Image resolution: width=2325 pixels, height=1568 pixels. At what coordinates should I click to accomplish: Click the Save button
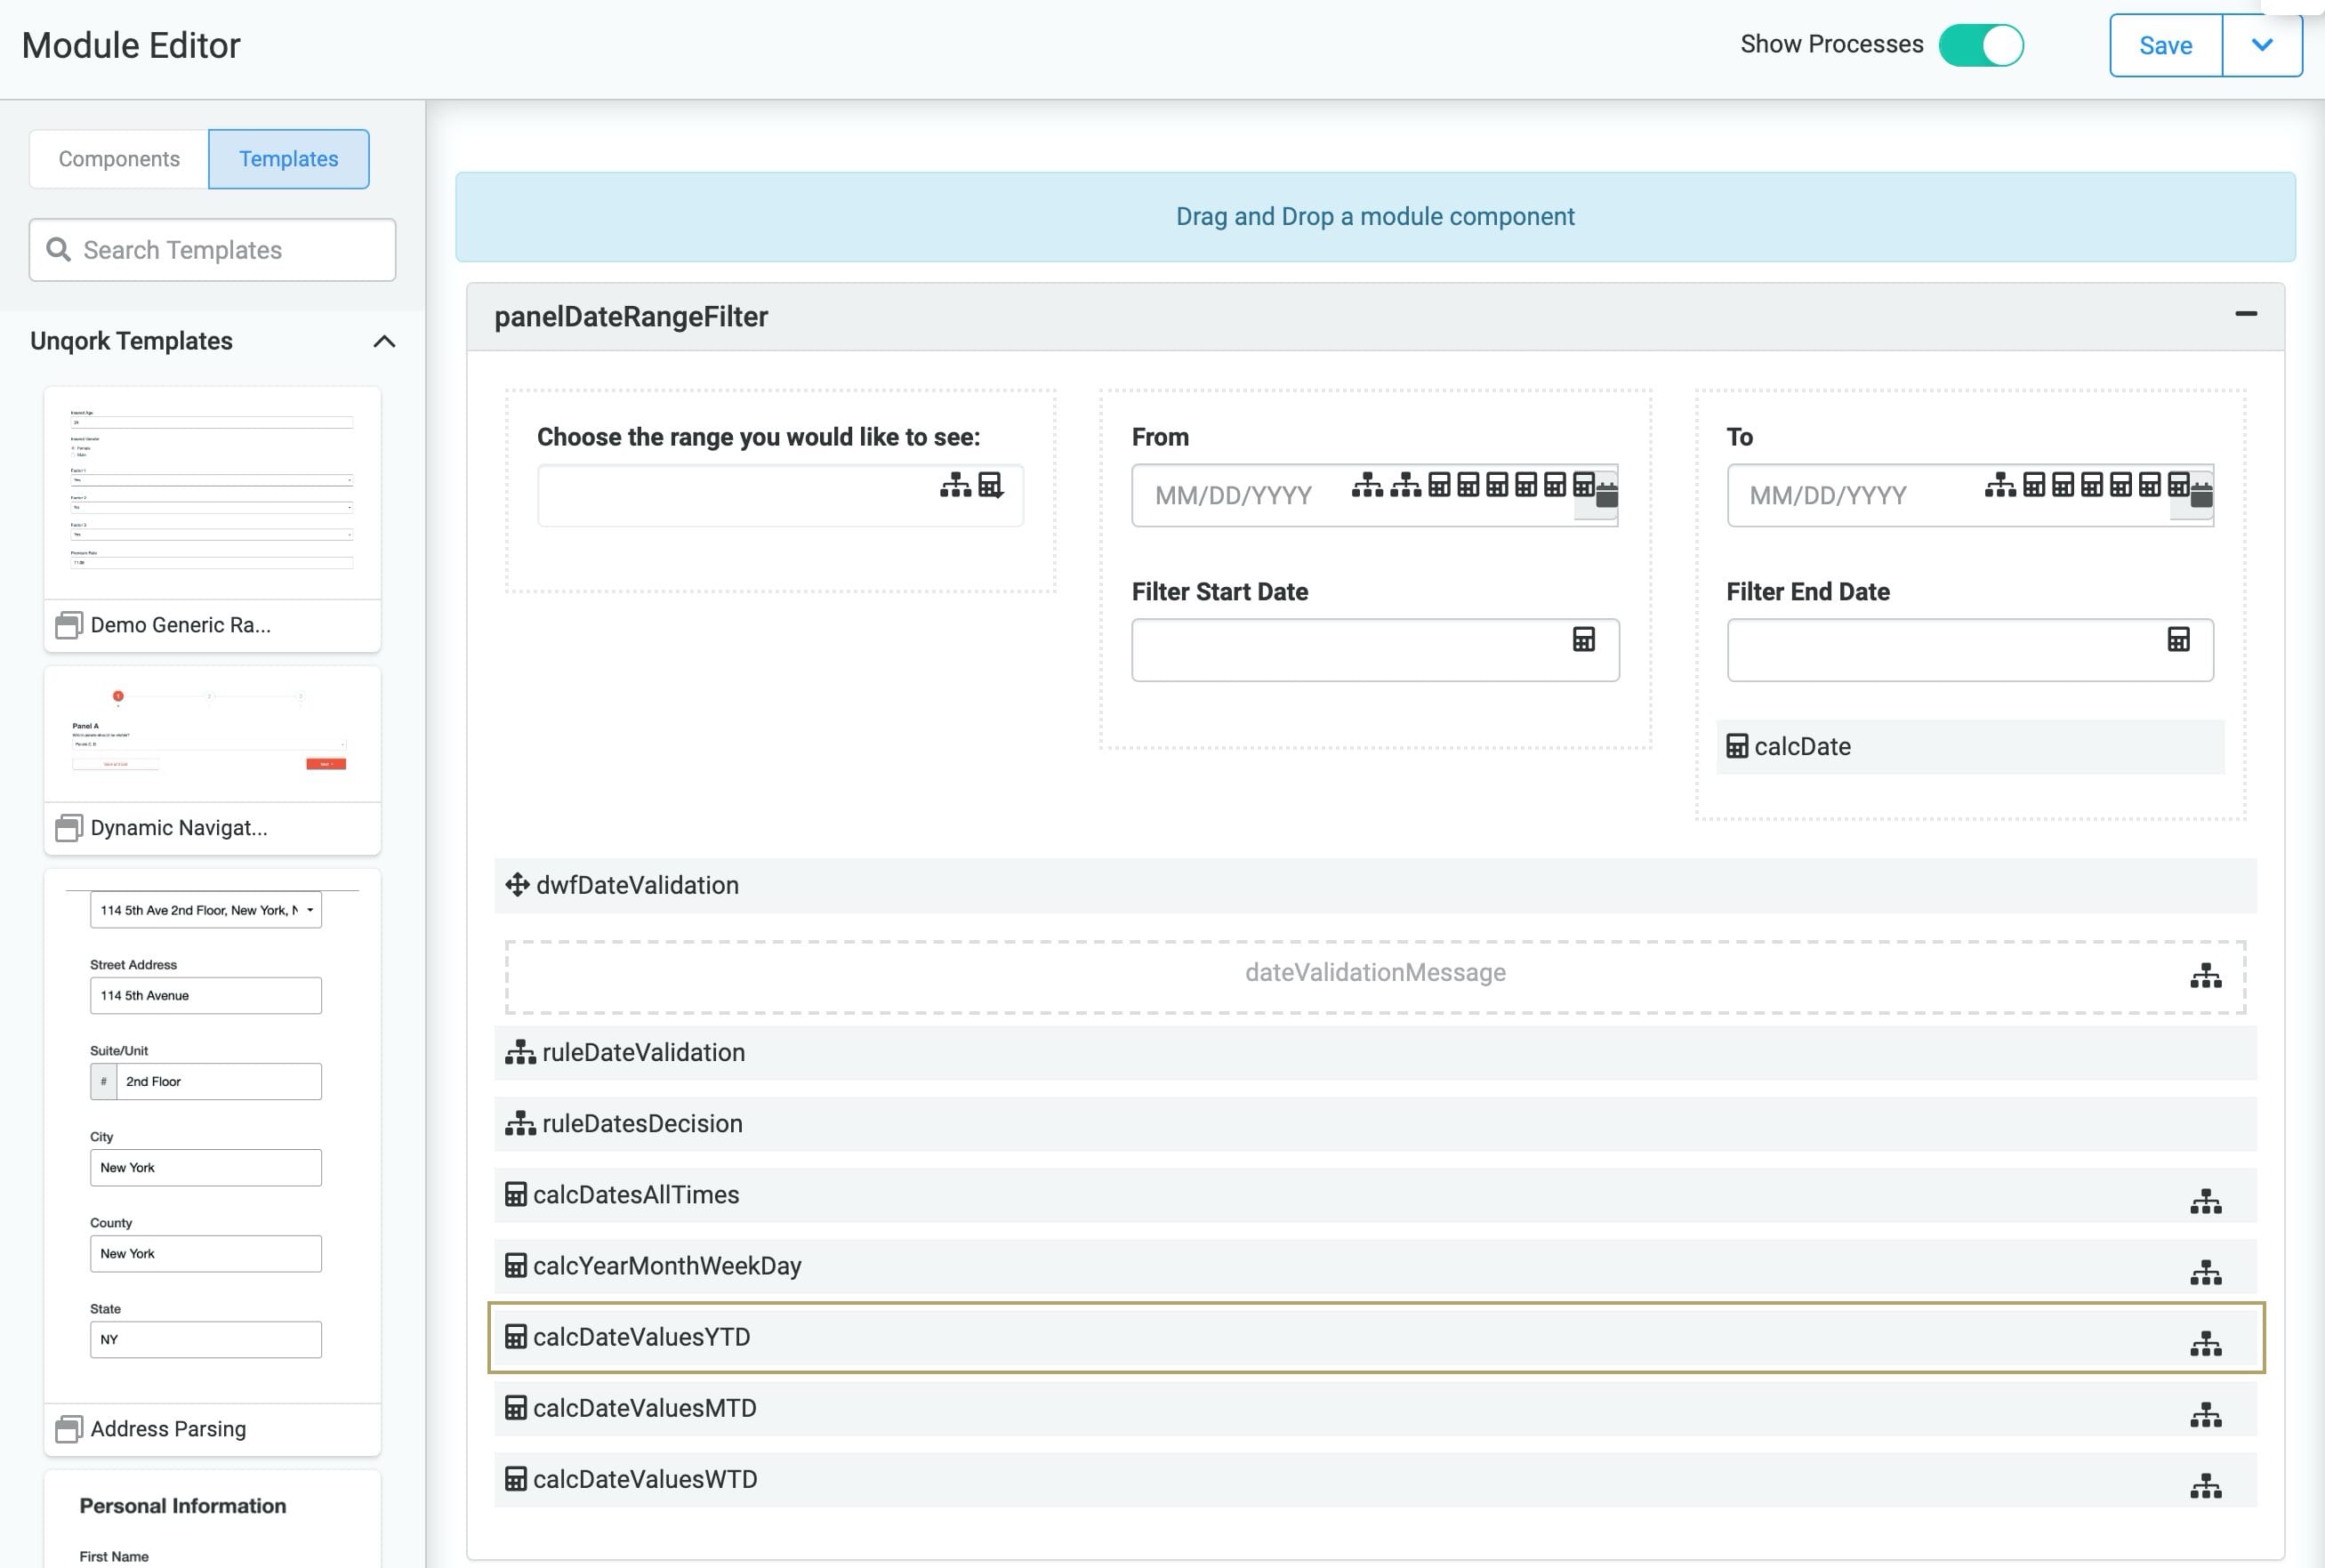[2165, 45]
